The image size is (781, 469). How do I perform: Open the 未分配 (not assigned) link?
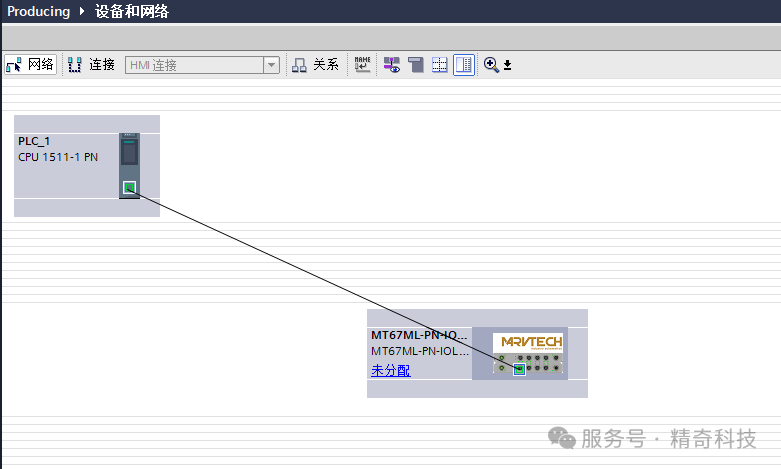391,370
